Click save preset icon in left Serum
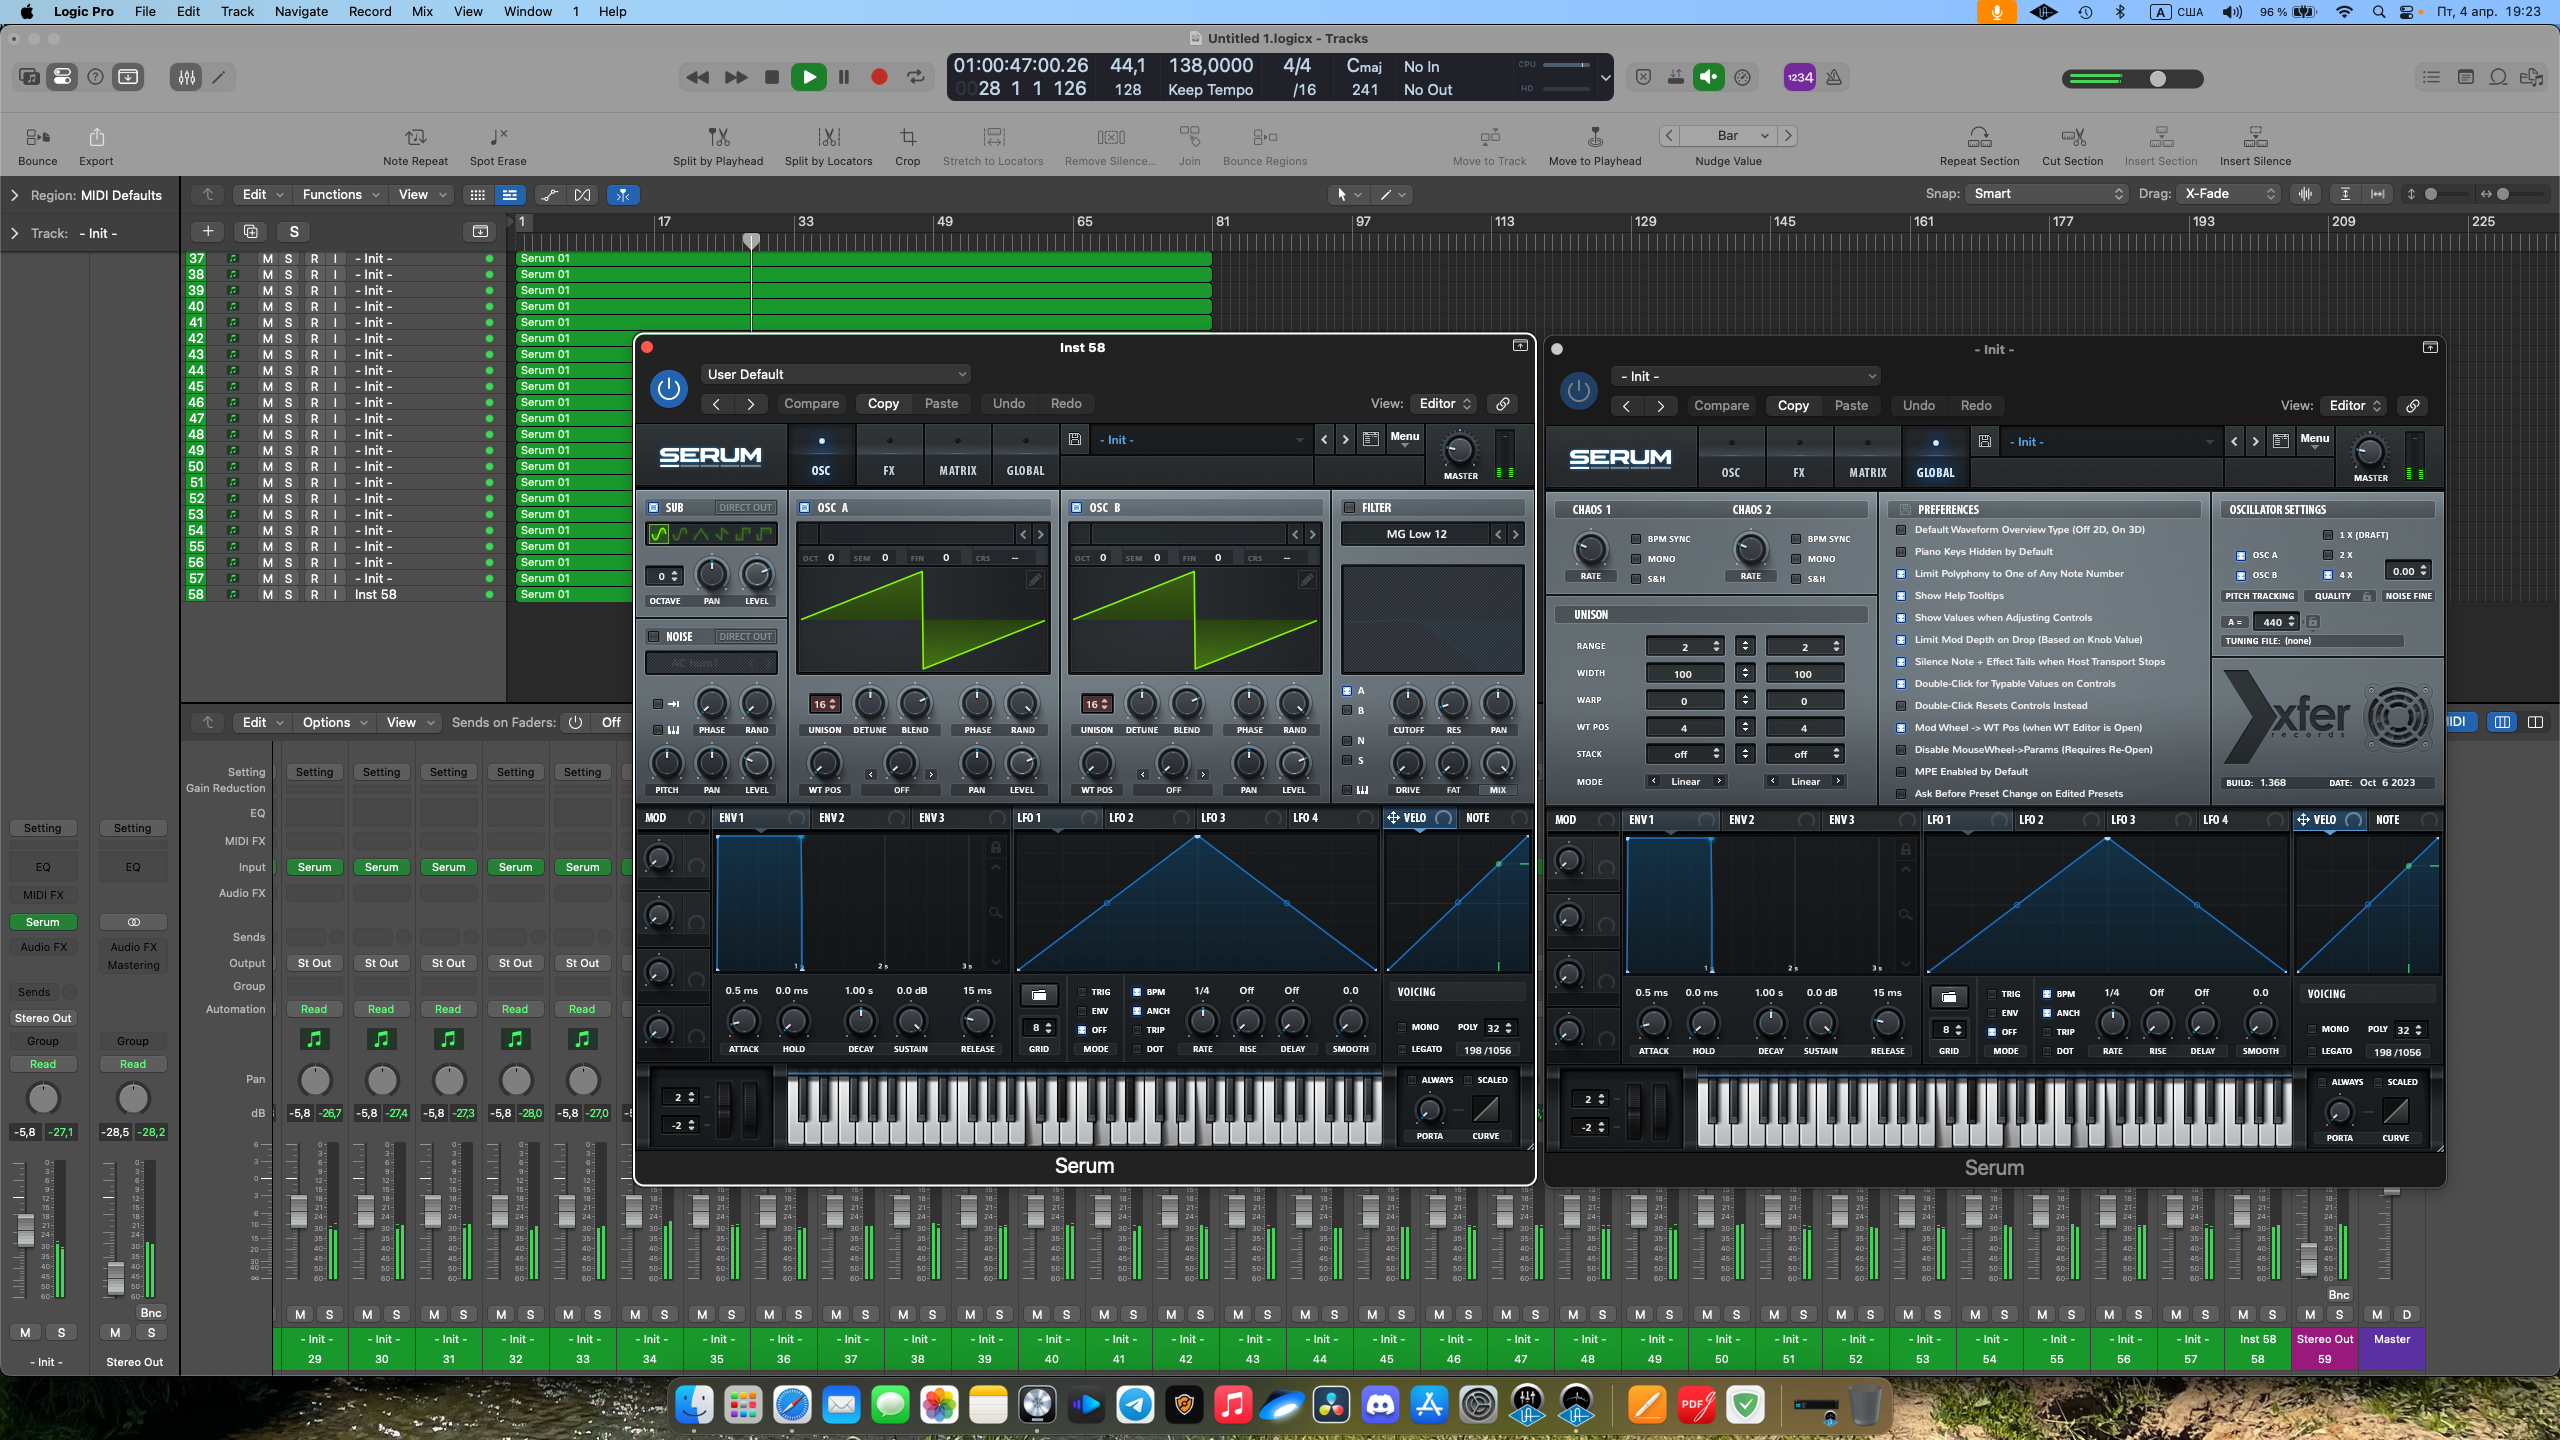 [x=1074, y=439]
